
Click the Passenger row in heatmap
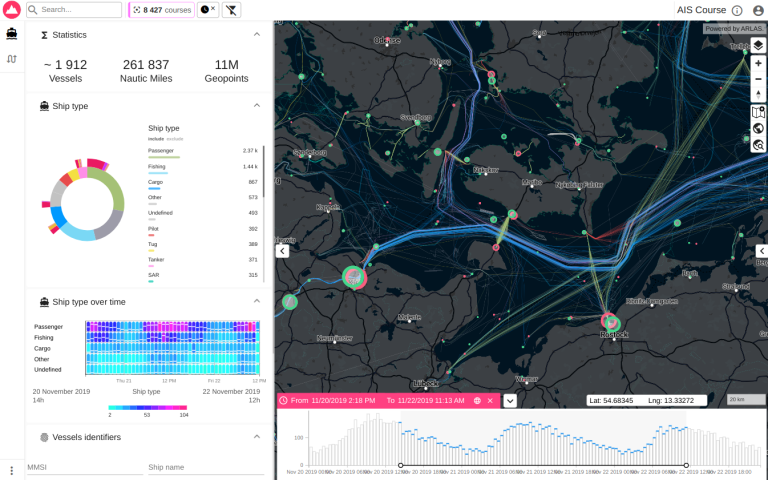[172, 326]
